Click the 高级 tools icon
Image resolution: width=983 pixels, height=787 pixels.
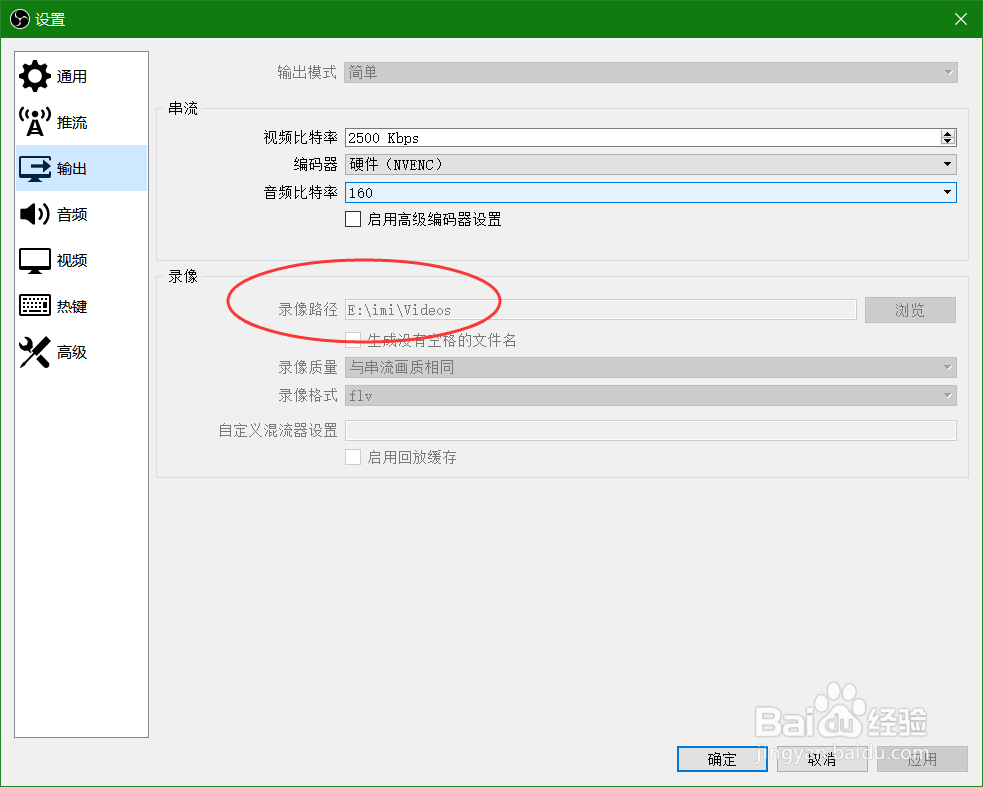pyautogui.click(x=33, y=351)
